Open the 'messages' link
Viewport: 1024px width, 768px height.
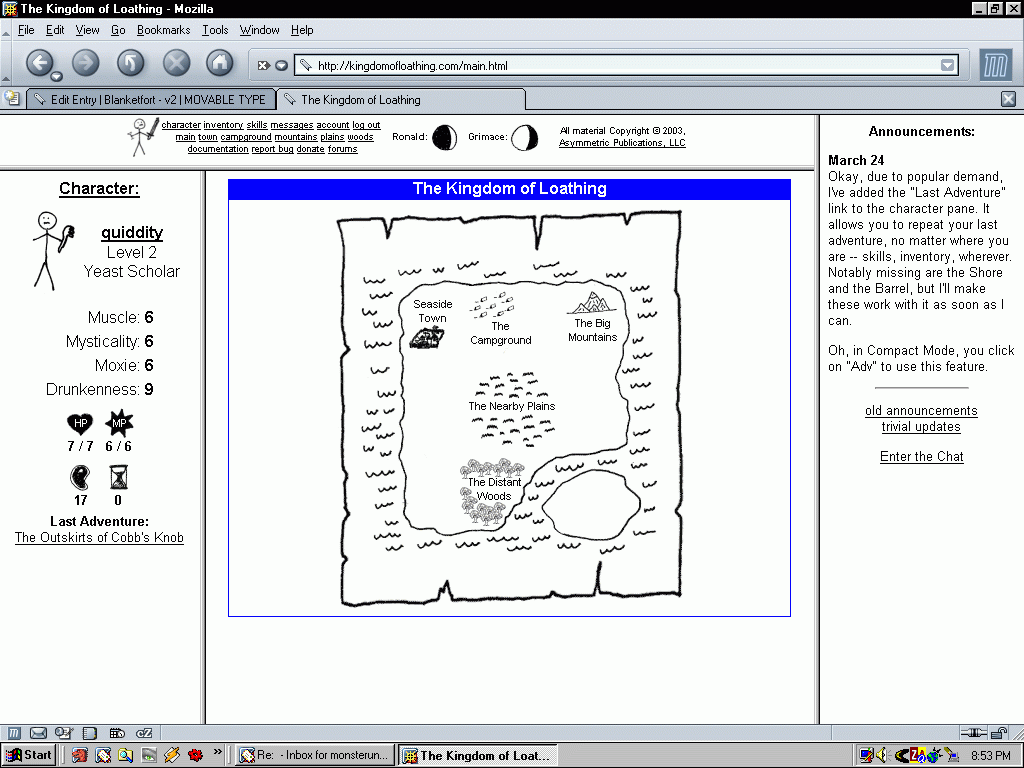(292, 125)
